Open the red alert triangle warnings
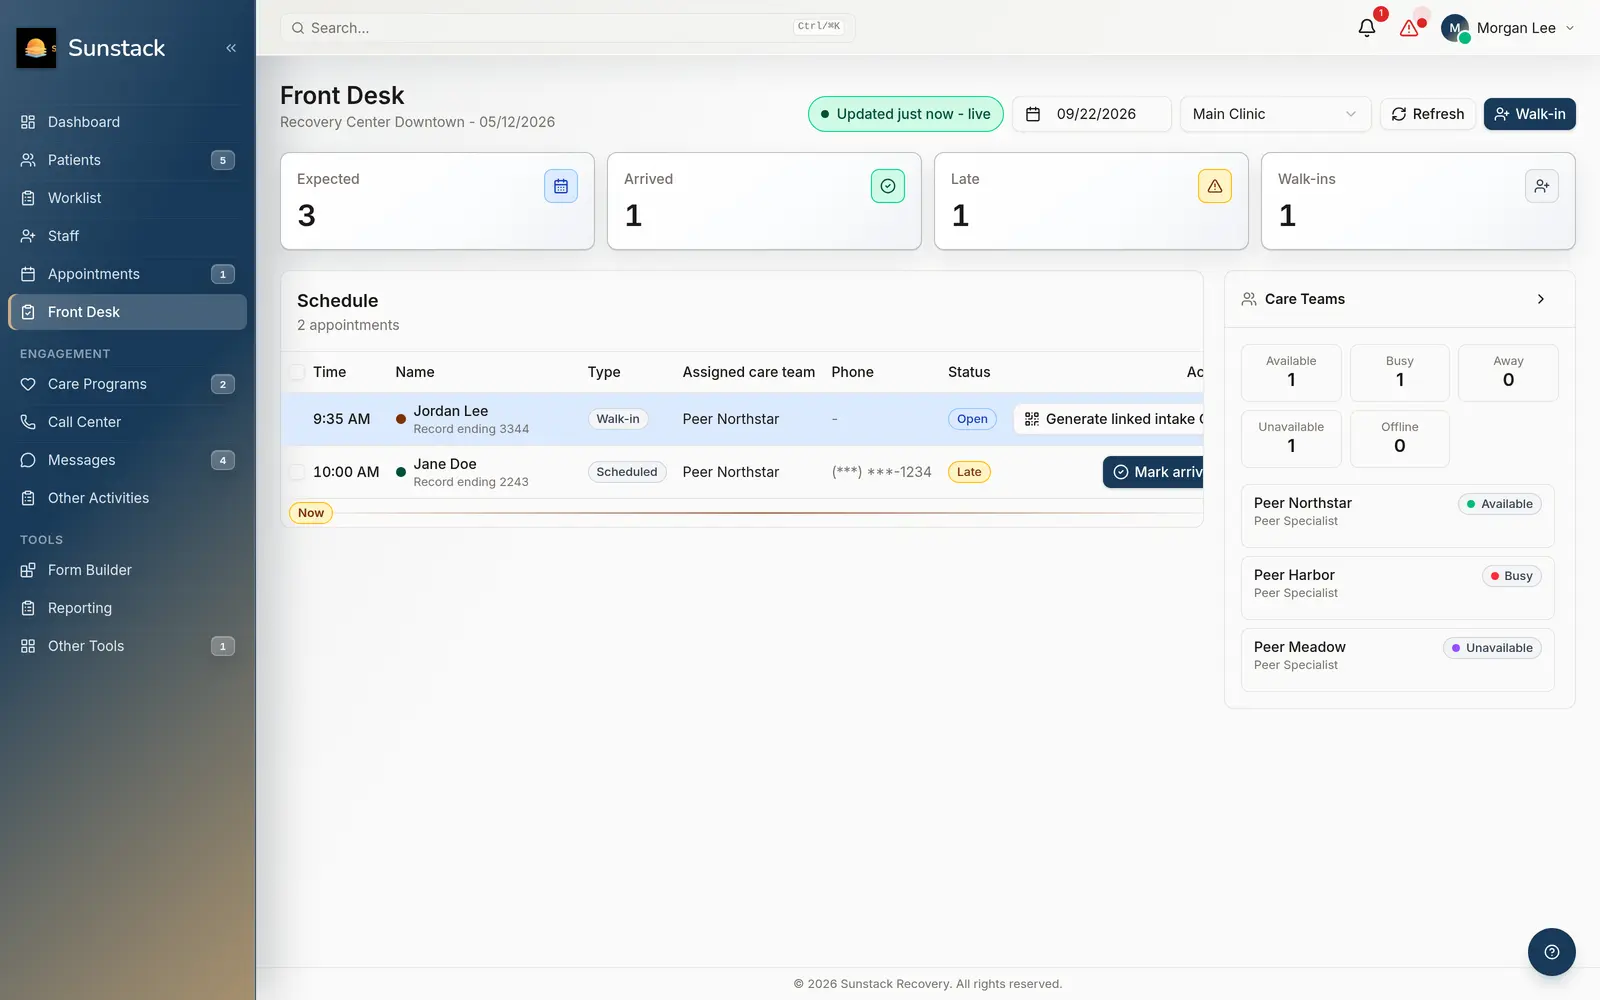 (1410, 28)
